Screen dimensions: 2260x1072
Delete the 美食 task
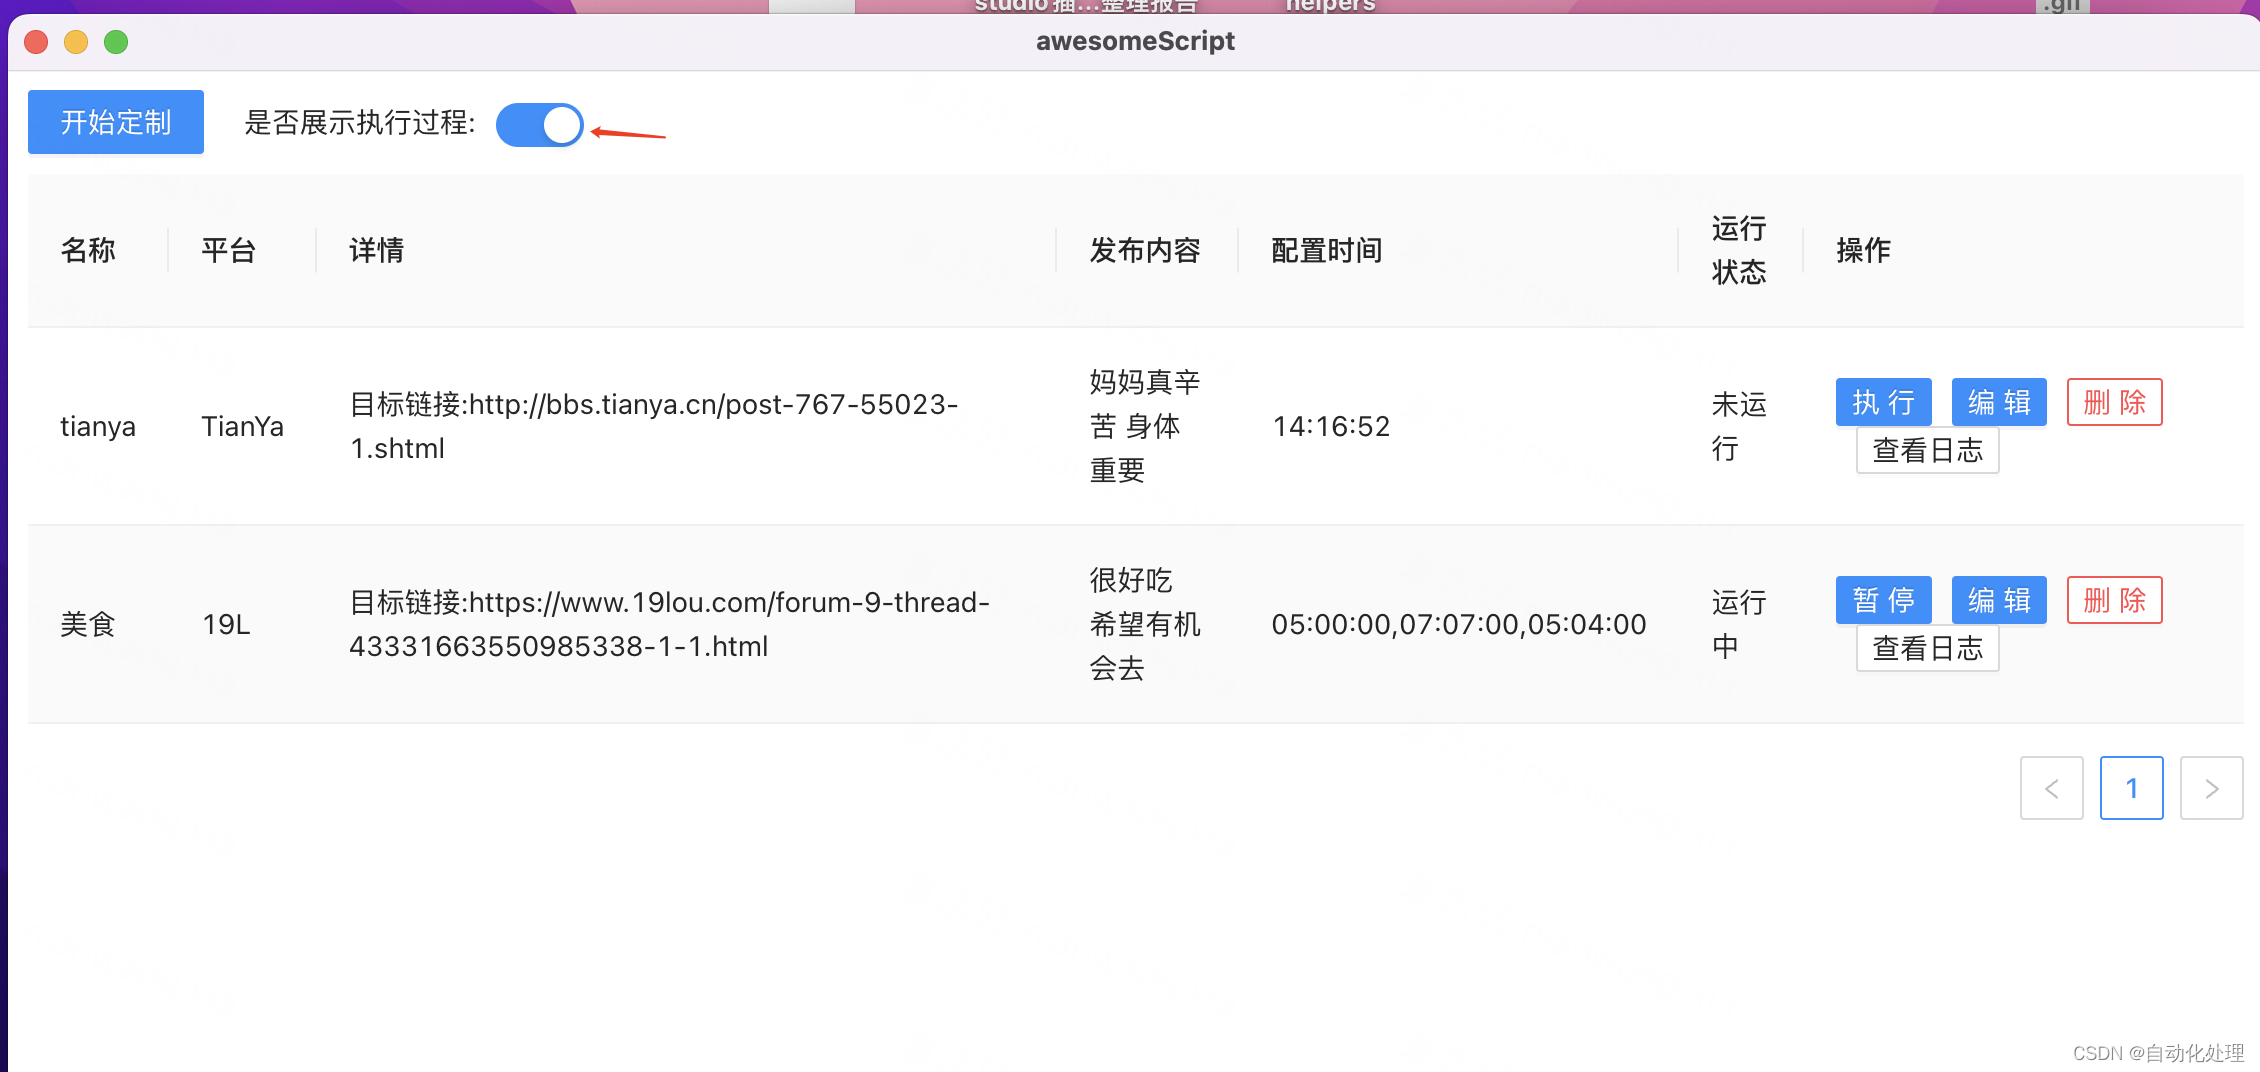[2114, 600]
